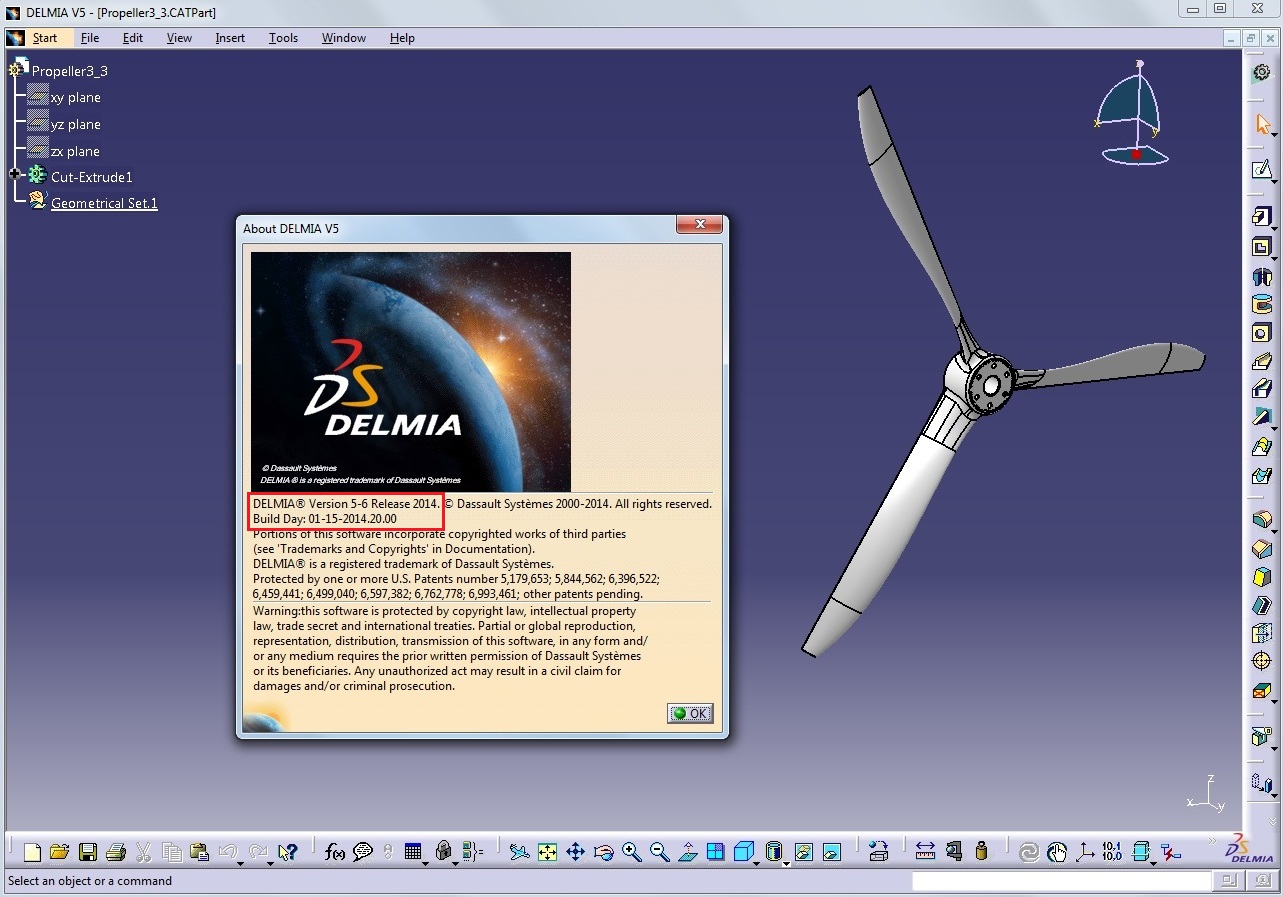Create a new document with the New icon
The height and width of the screenshot is (897, 1283).
(x=33, y=852)
